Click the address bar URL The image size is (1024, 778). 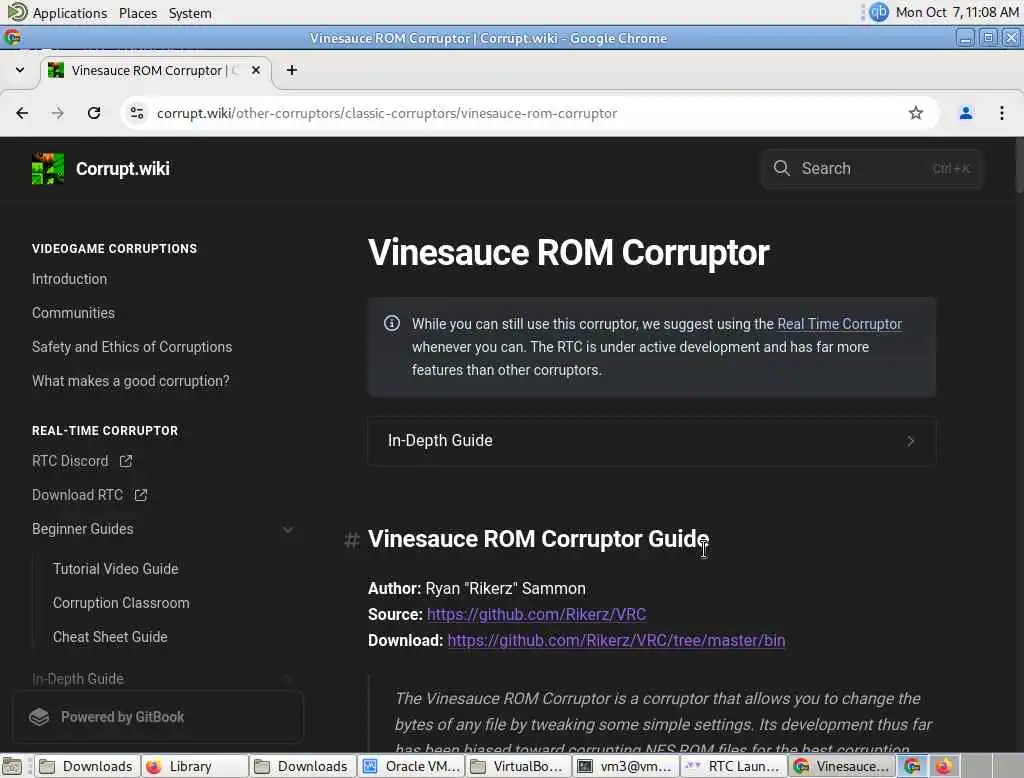pos(387,113)
